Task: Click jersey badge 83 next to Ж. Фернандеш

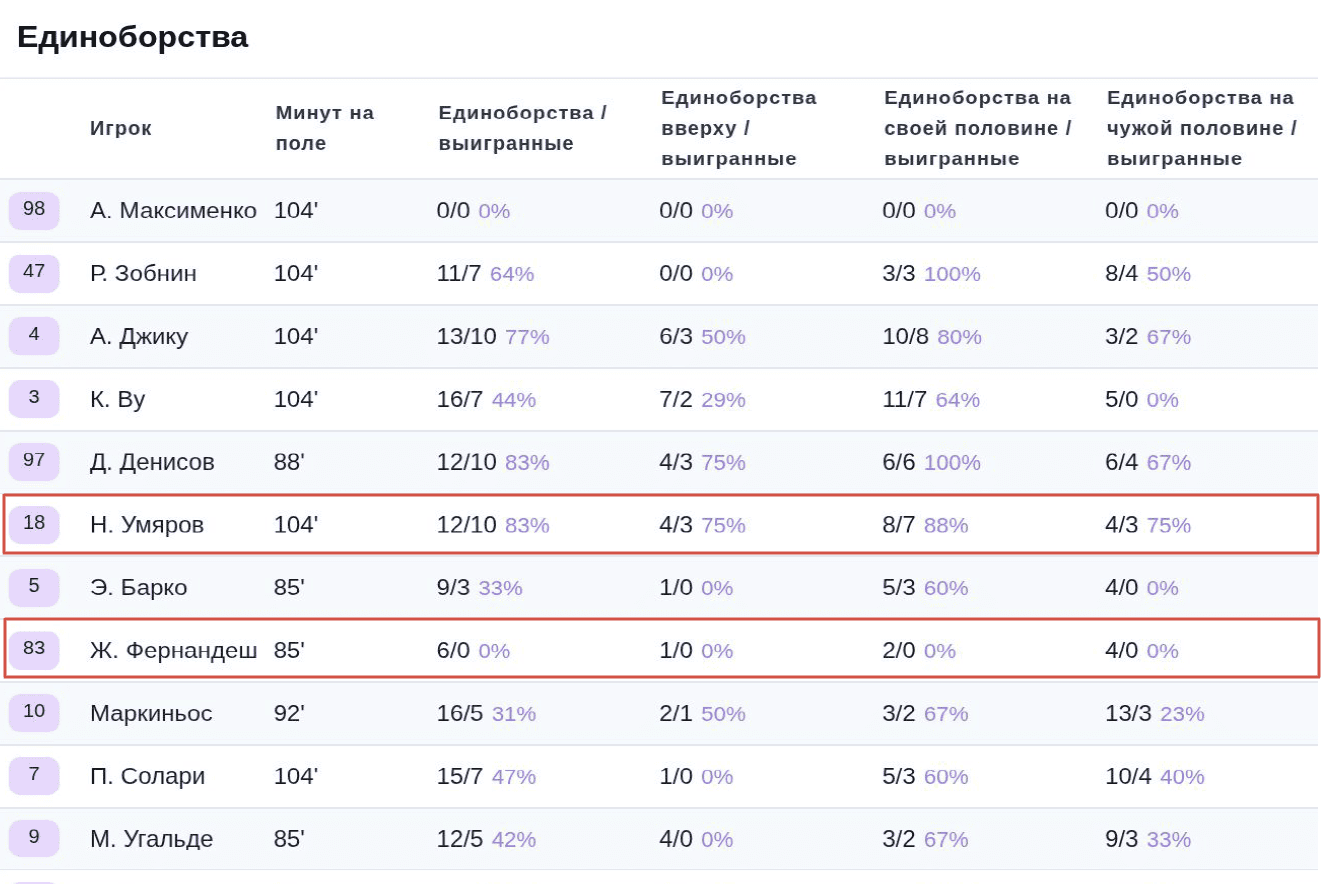Action: 34,650
